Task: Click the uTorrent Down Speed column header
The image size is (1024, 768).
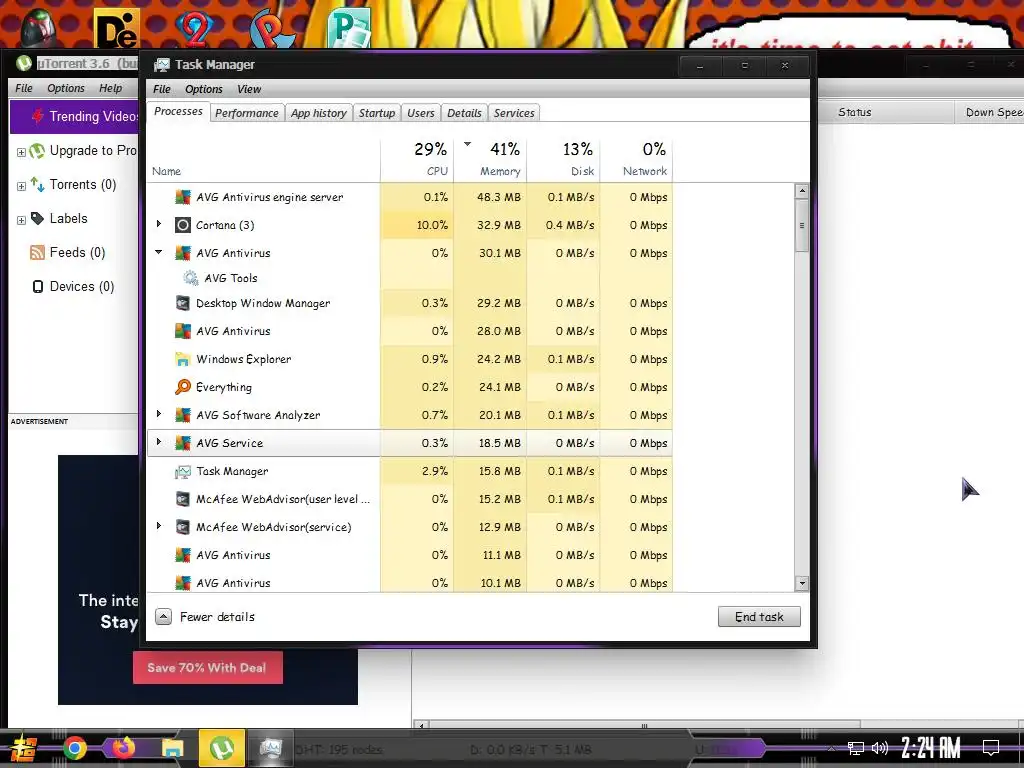Action: pyautogui.click(x=989, y=112)
